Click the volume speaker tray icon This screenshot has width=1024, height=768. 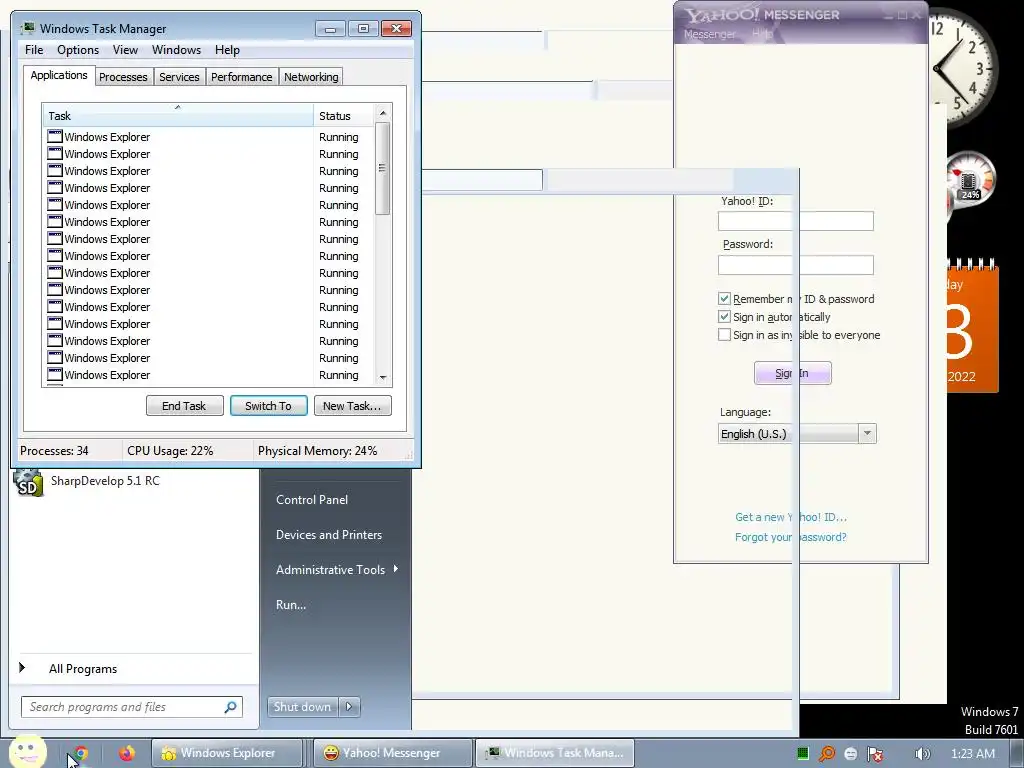pyautogui.click(x=922, y=754)
